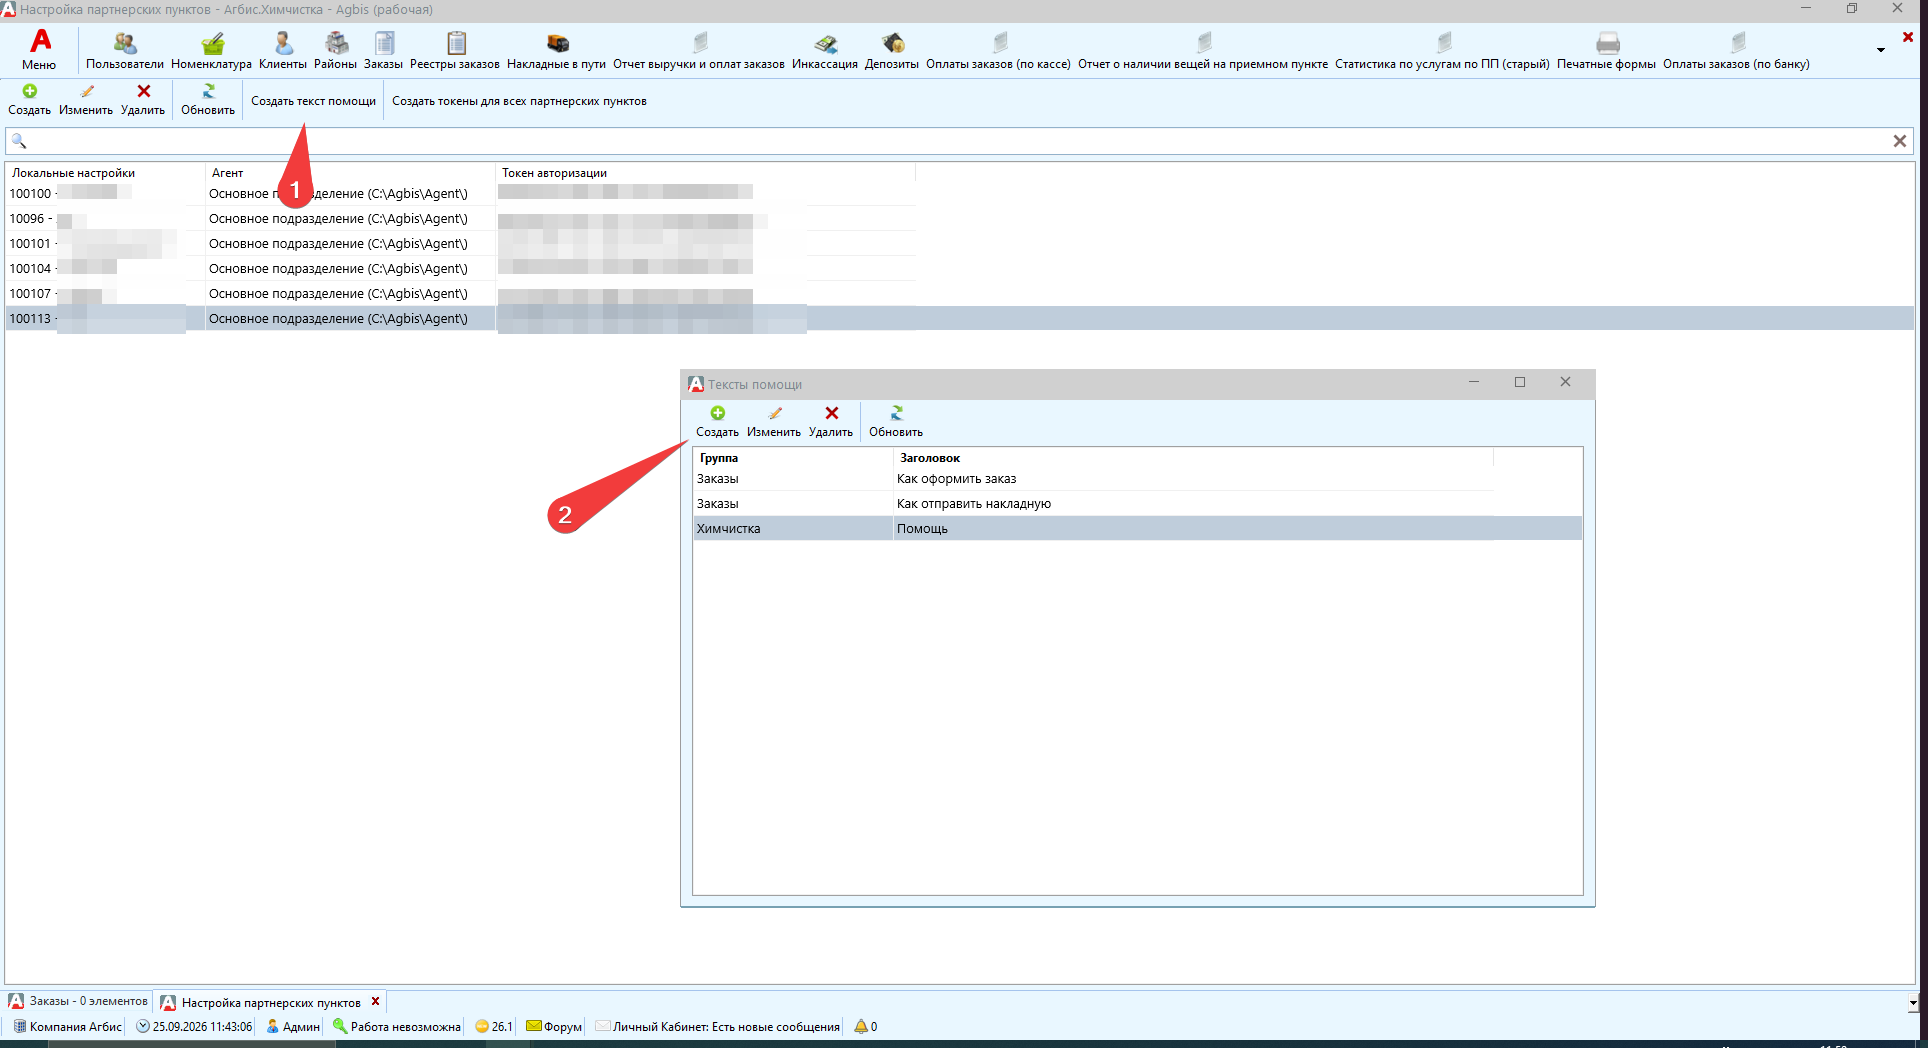Viewport: 1928px width, 1048px height.
Task: Select row Как отправить накладную
Action: coord(1137,504)
